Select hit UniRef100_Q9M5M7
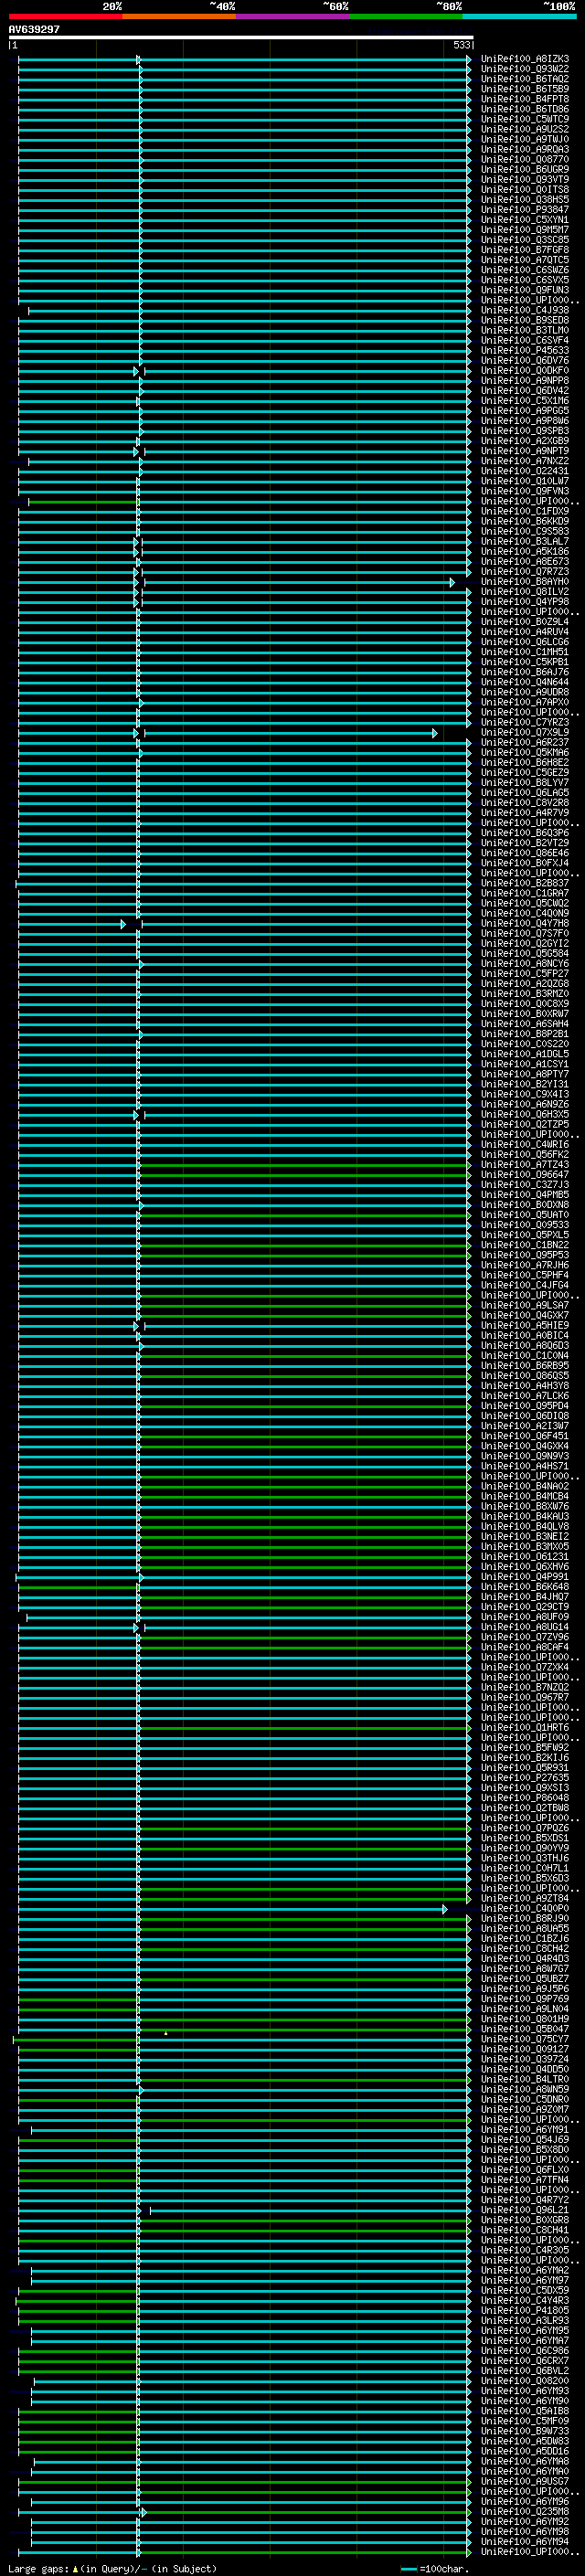Screen dimensions: 585x2576 pos(525,230)
